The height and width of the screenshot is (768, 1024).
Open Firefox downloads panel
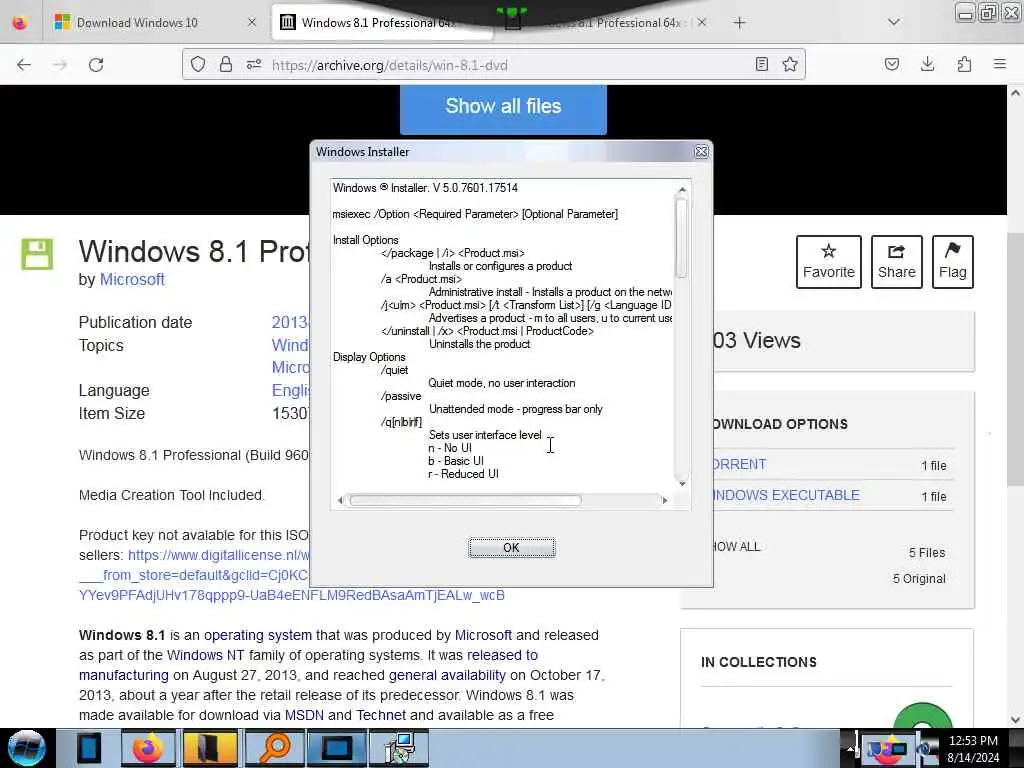tap(927, 64)
